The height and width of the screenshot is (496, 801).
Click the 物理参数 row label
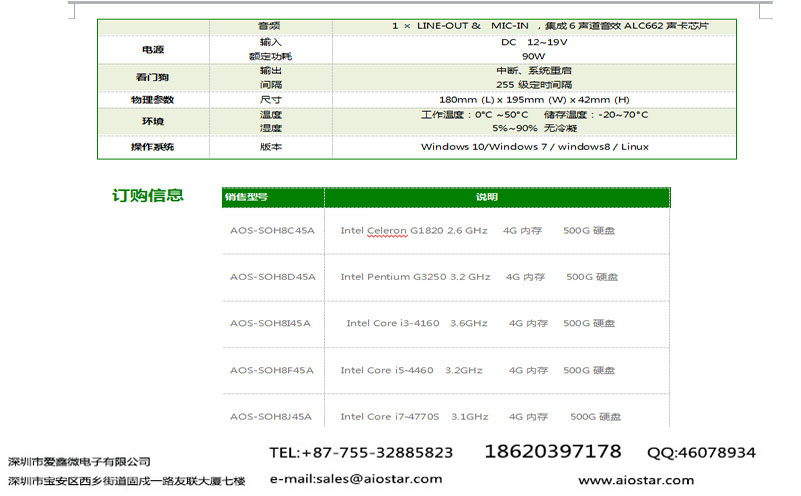[x=152, y=100]
